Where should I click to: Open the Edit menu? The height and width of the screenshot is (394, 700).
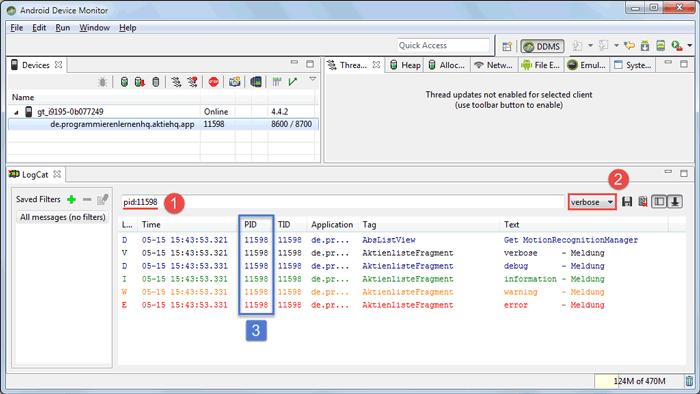[39, 28]
